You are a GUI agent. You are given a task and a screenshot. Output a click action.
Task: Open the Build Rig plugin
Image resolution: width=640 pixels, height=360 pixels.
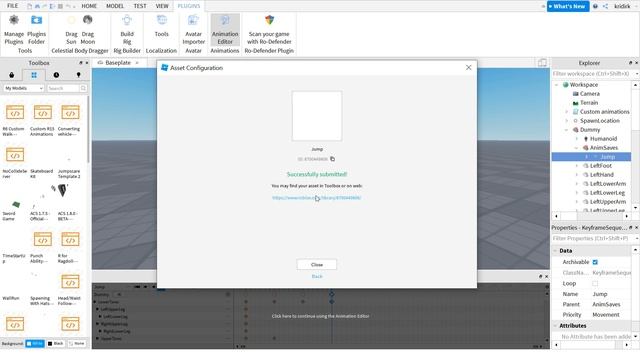click(127, 29)
